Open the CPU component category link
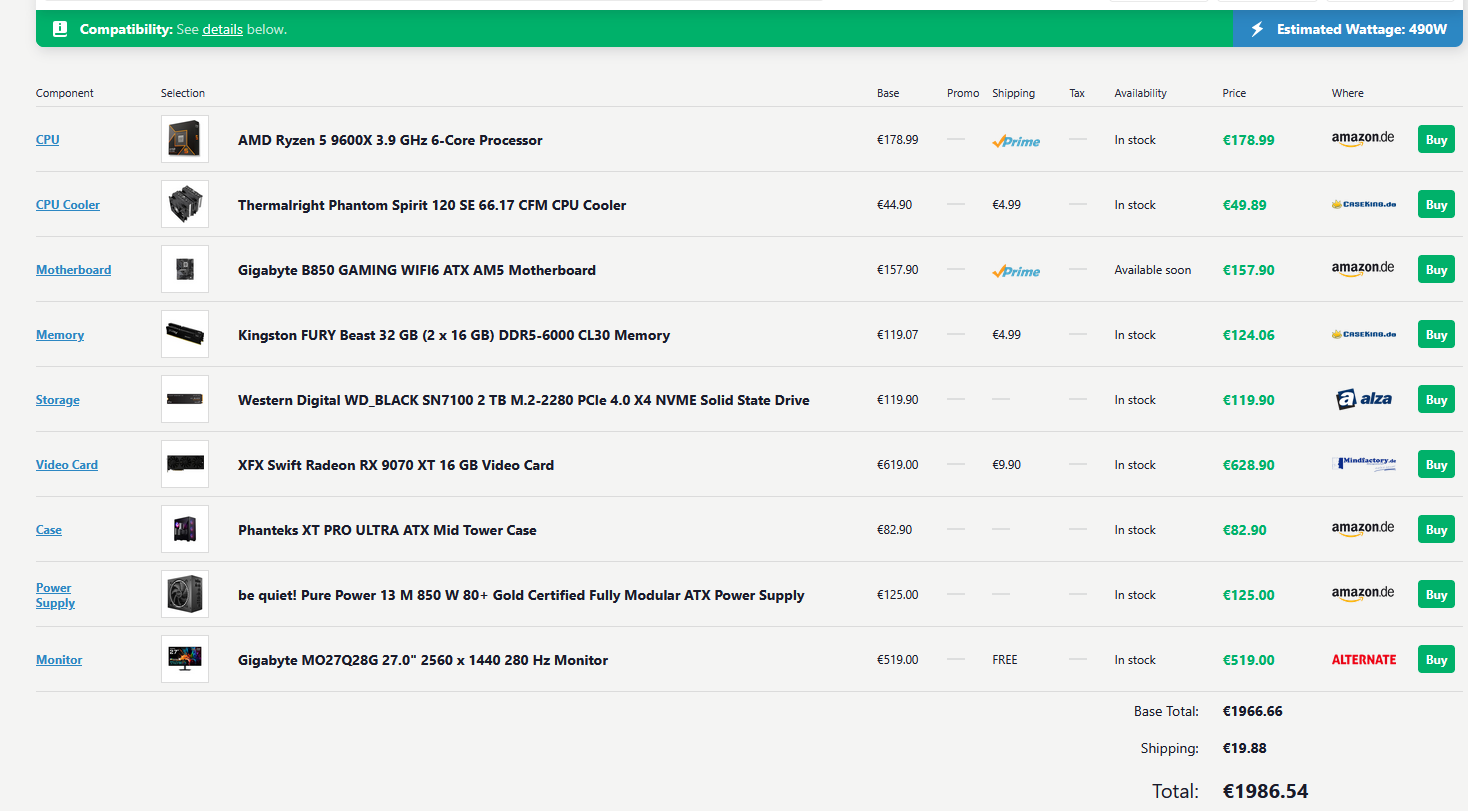This screenshot has width=1468, height=811. [47, 140]
